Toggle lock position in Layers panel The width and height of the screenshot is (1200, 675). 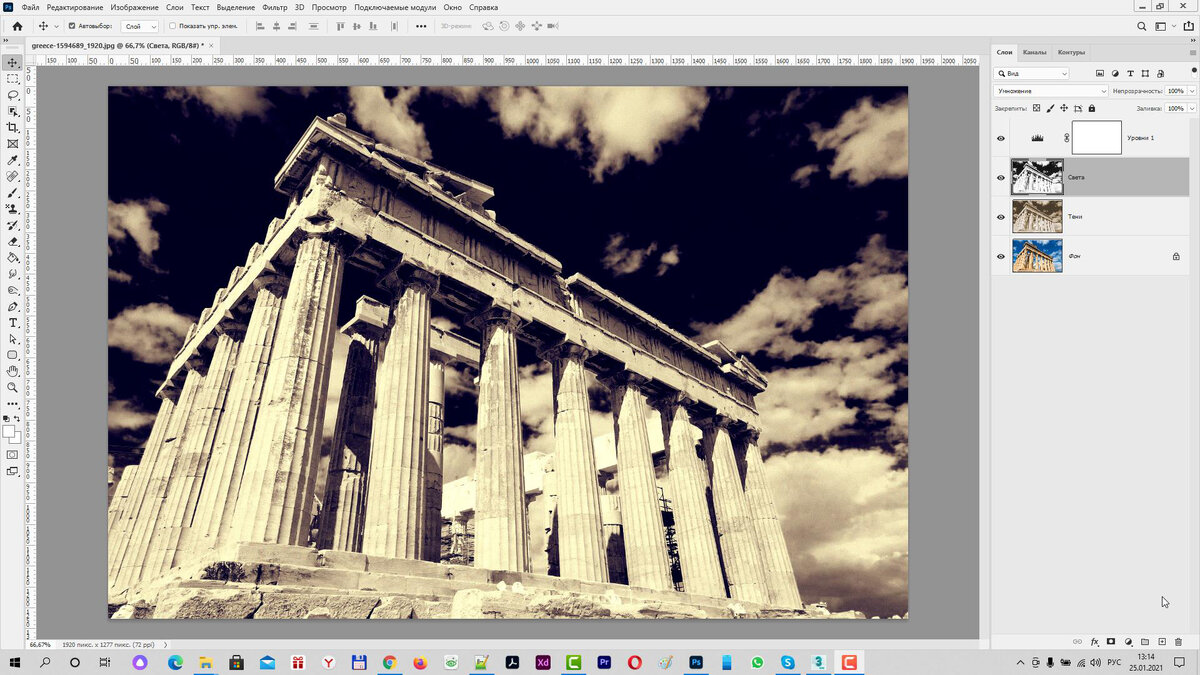tap(1064, 108)
